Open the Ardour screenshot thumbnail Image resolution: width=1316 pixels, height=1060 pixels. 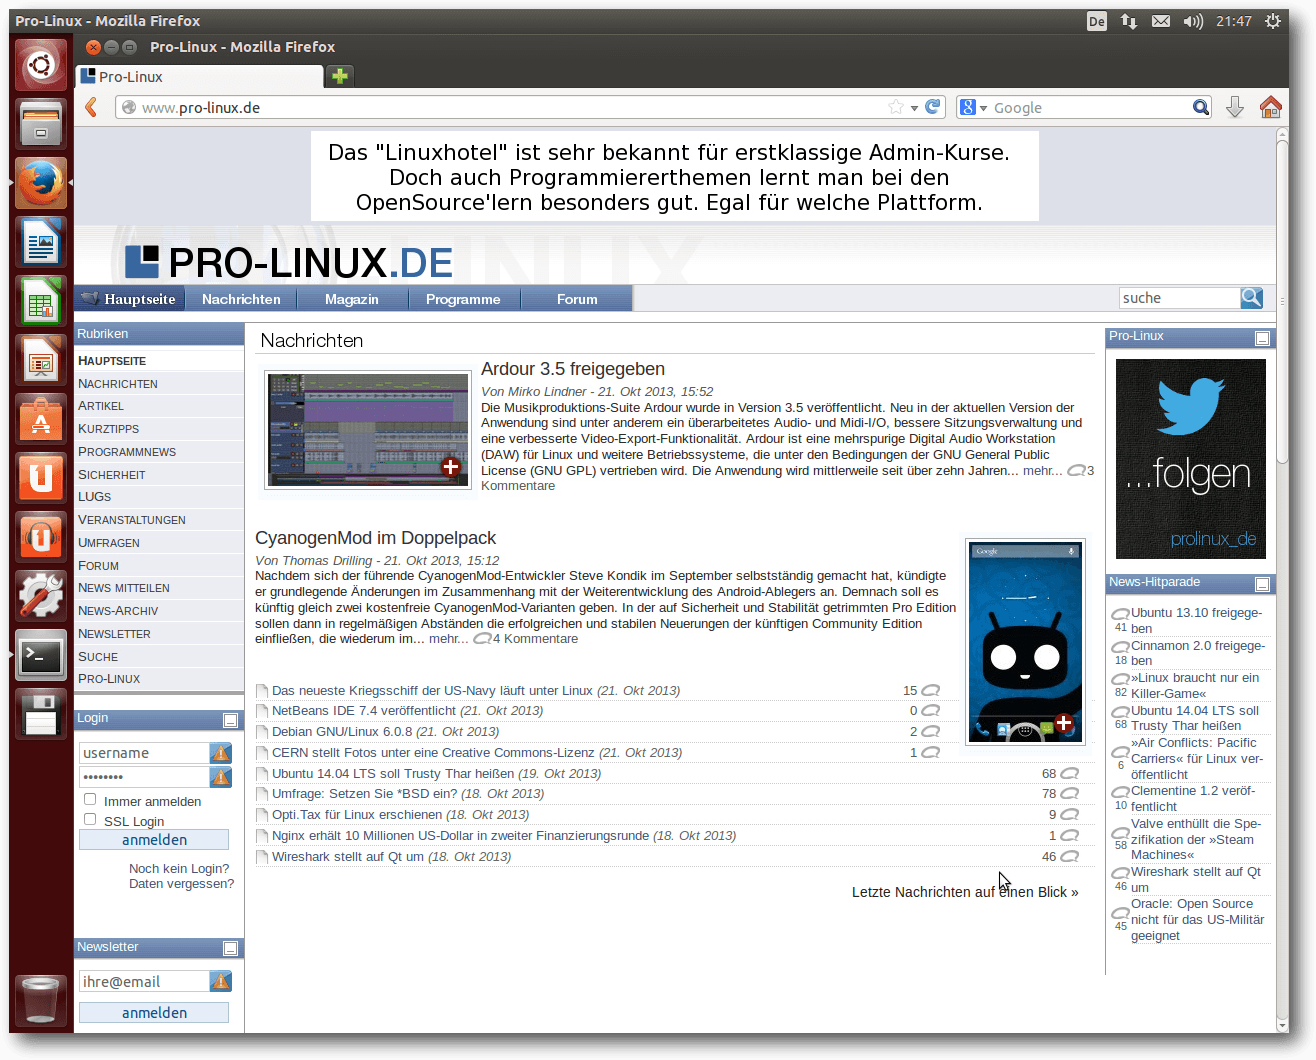tap(368, 430)
